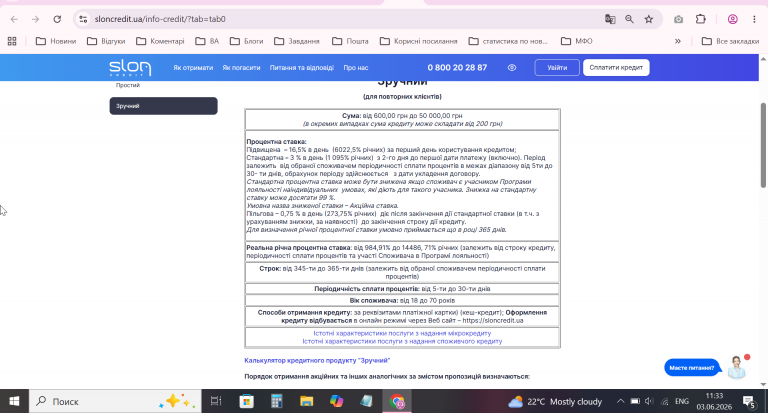Open Task View on the taskbar
The width and height of the screenshot is (768, 413).
pos(216,402)
